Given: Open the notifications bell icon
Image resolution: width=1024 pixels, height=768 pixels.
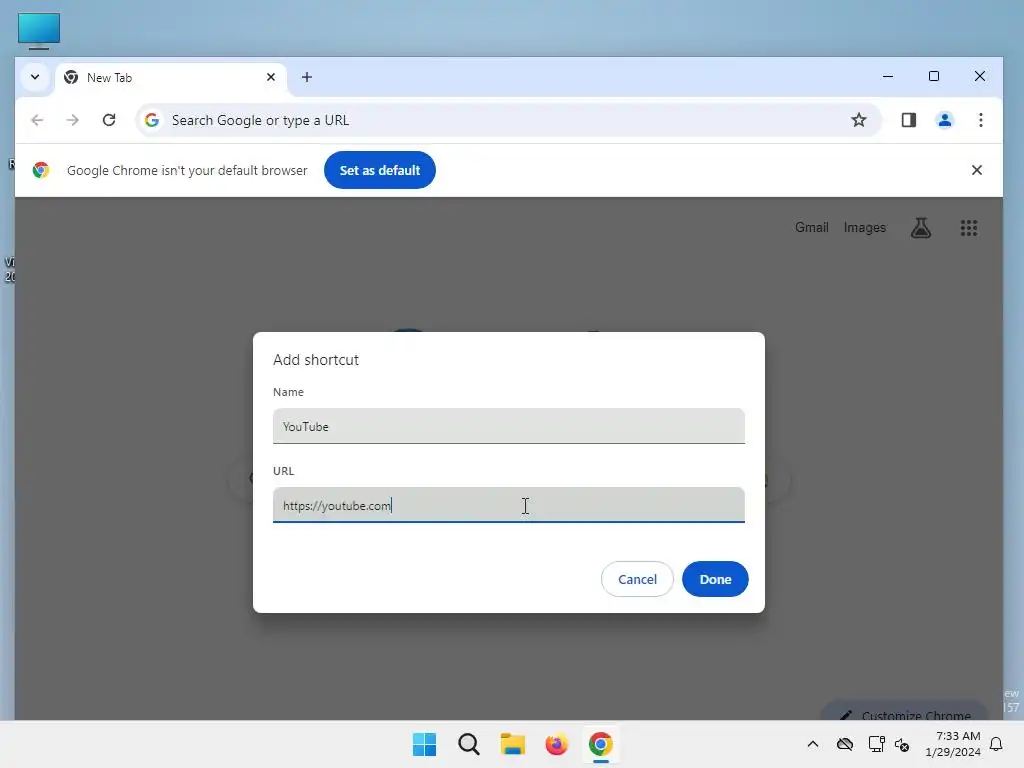Looking at the screenshot, I should pos(996,744).
